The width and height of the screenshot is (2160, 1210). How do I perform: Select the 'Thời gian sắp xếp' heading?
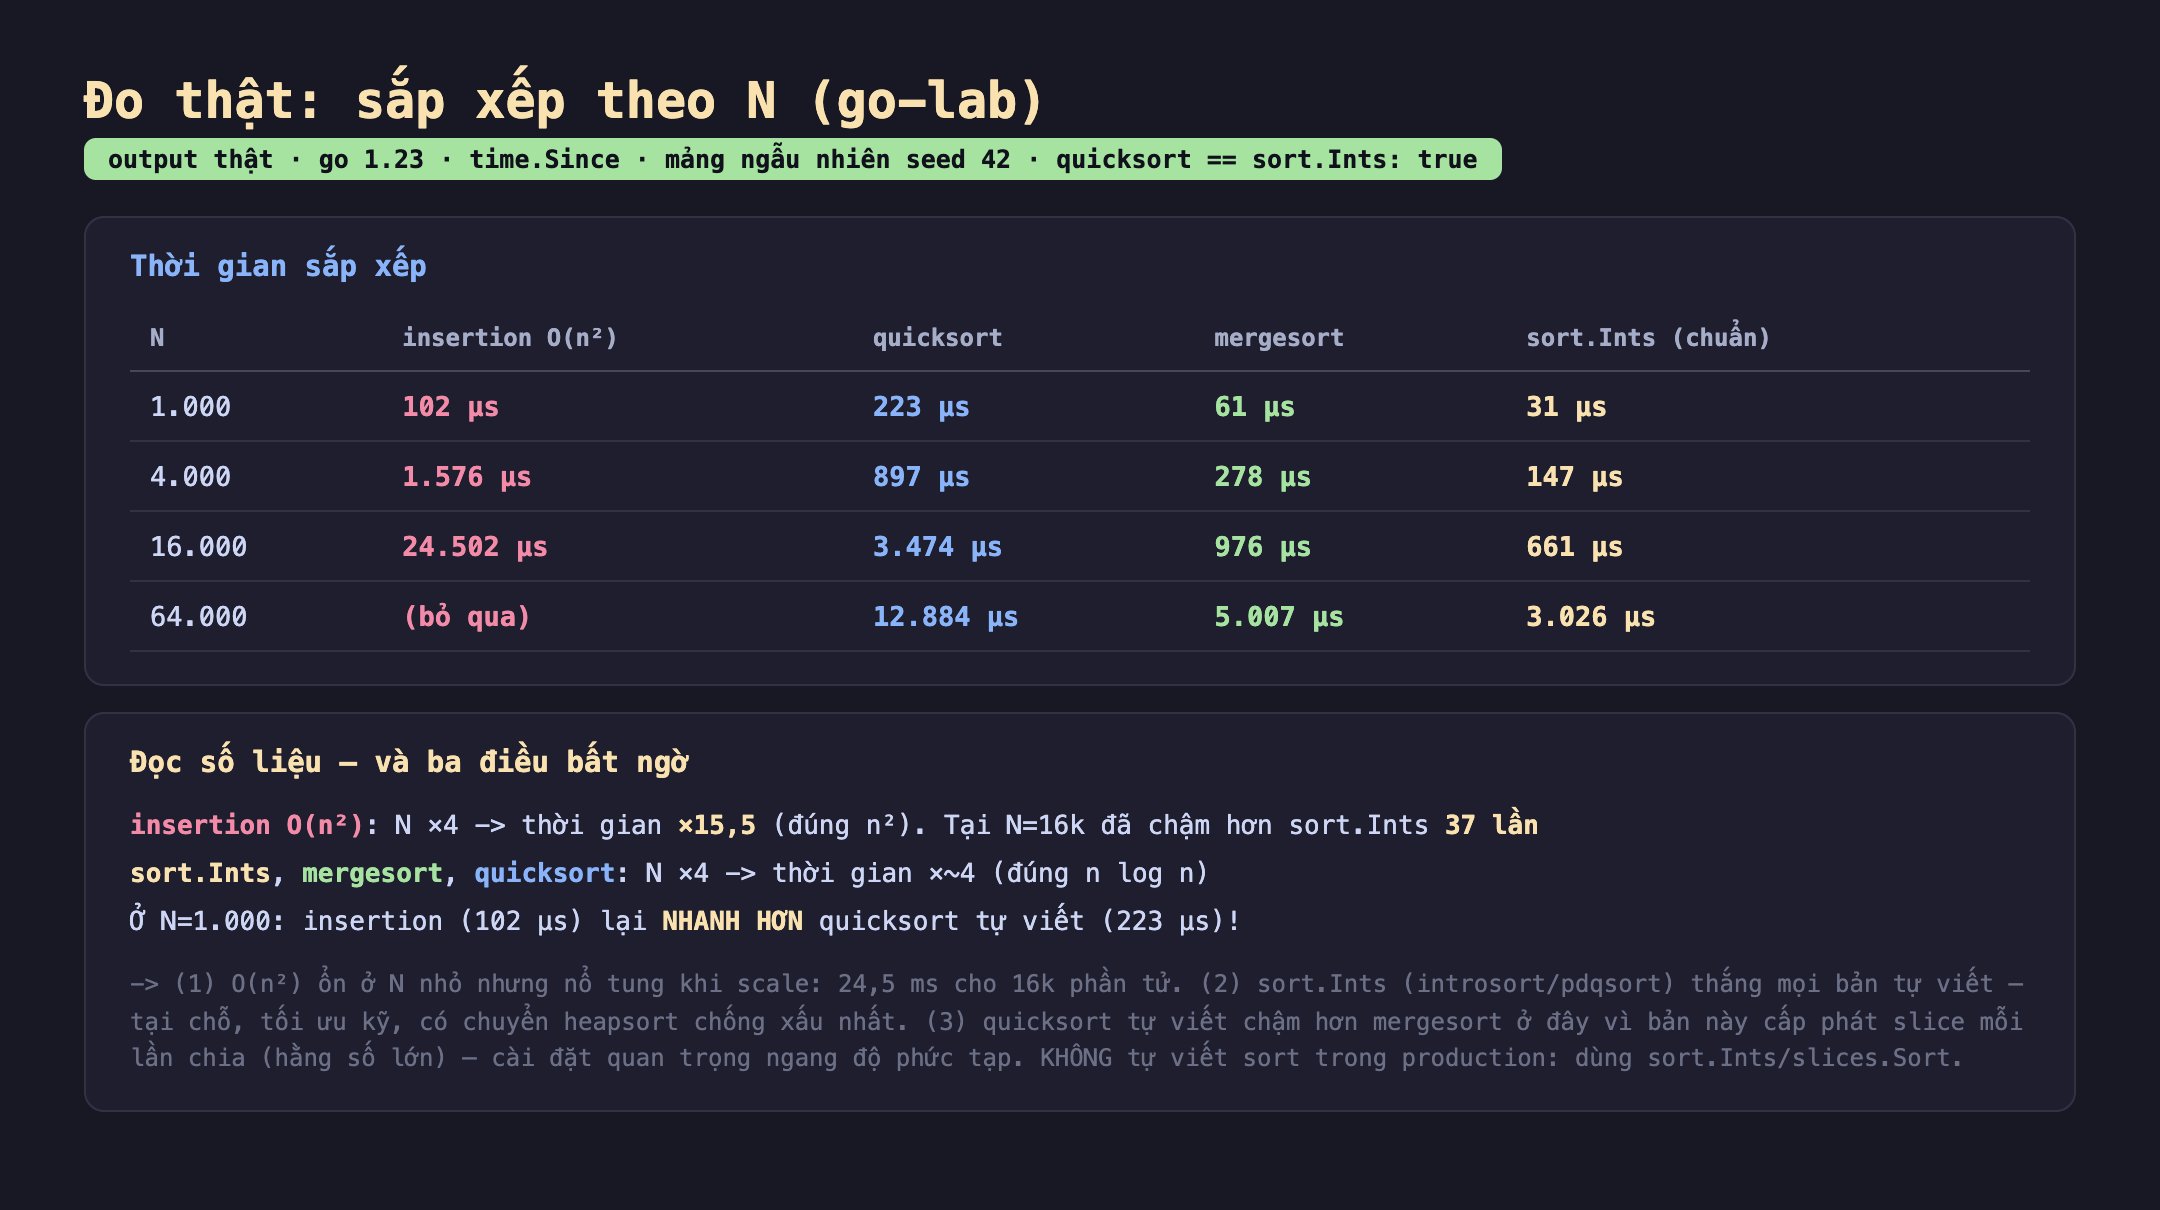[x=278, y=266]
